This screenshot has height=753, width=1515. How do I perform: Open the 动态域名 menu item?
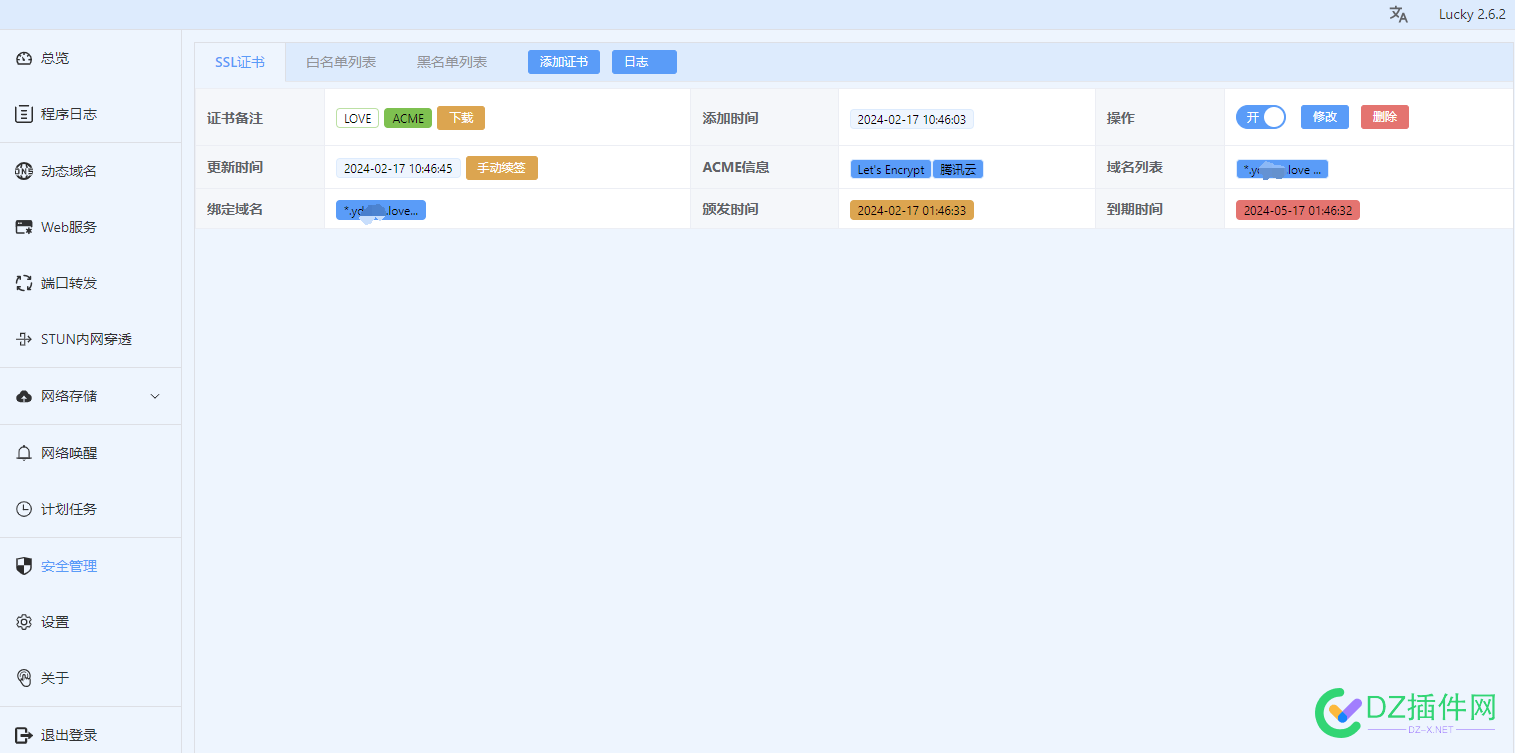tap(90, 171)
